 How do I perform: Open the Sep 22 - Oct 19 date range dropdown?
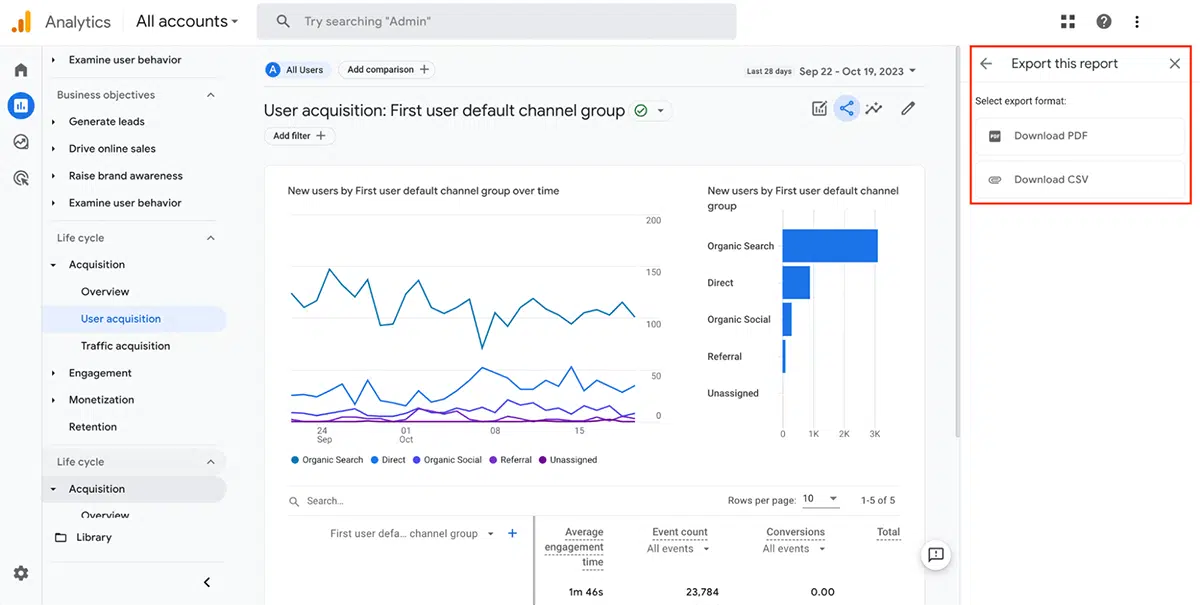pyautogui.click(x=858, y=71)
